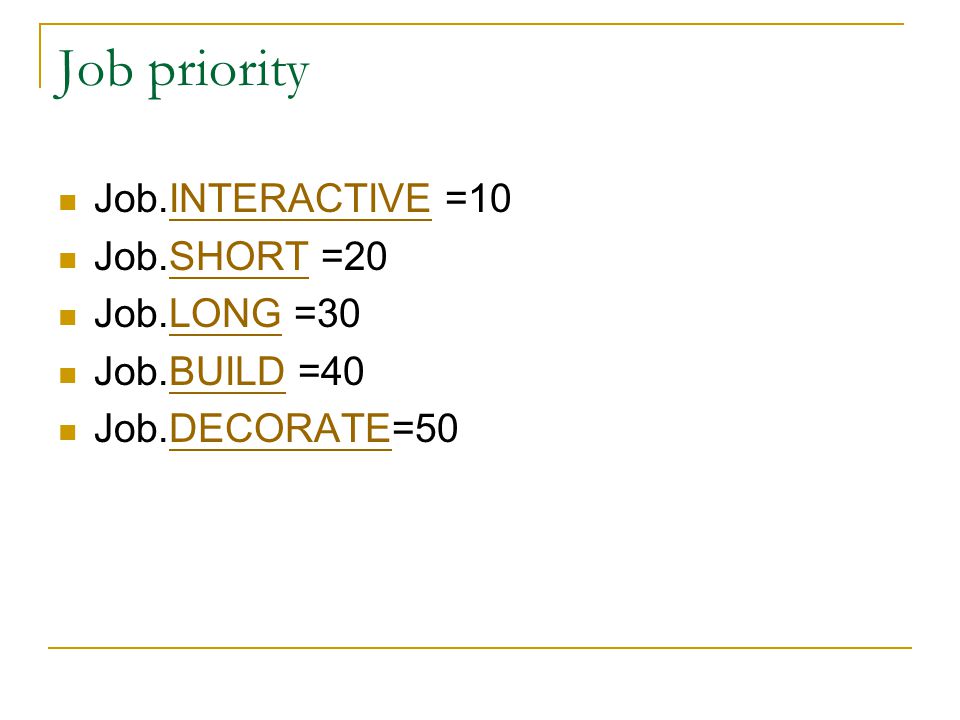Follow the LONG link
This screenshot has height=720, width=960.
click(225, 313)
